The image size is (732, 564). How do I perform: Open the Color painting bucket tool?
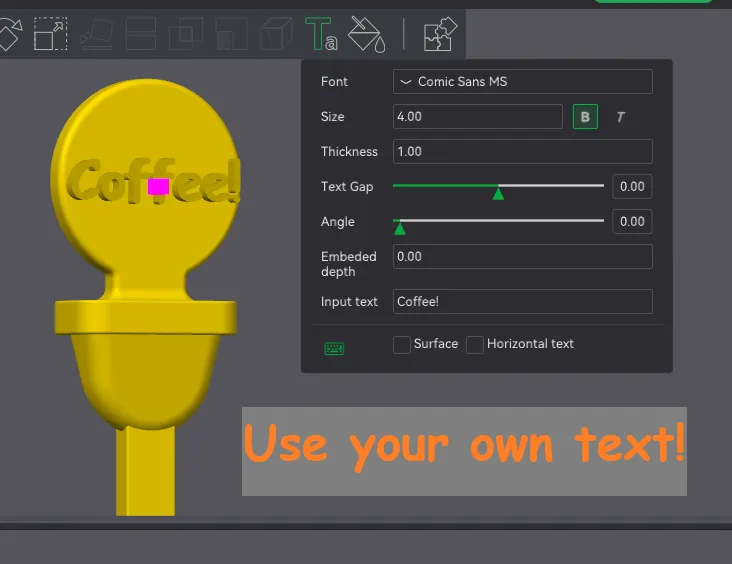(367, 35)
